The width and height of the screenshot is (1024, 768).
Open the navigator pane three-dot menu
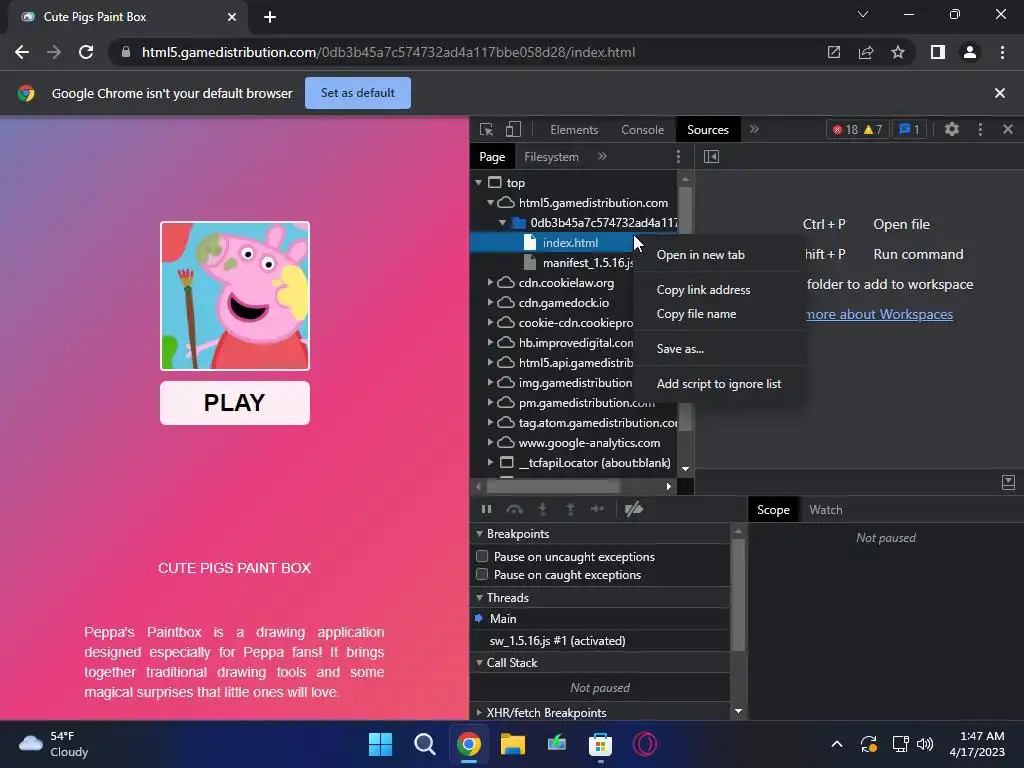pos(678,156)
